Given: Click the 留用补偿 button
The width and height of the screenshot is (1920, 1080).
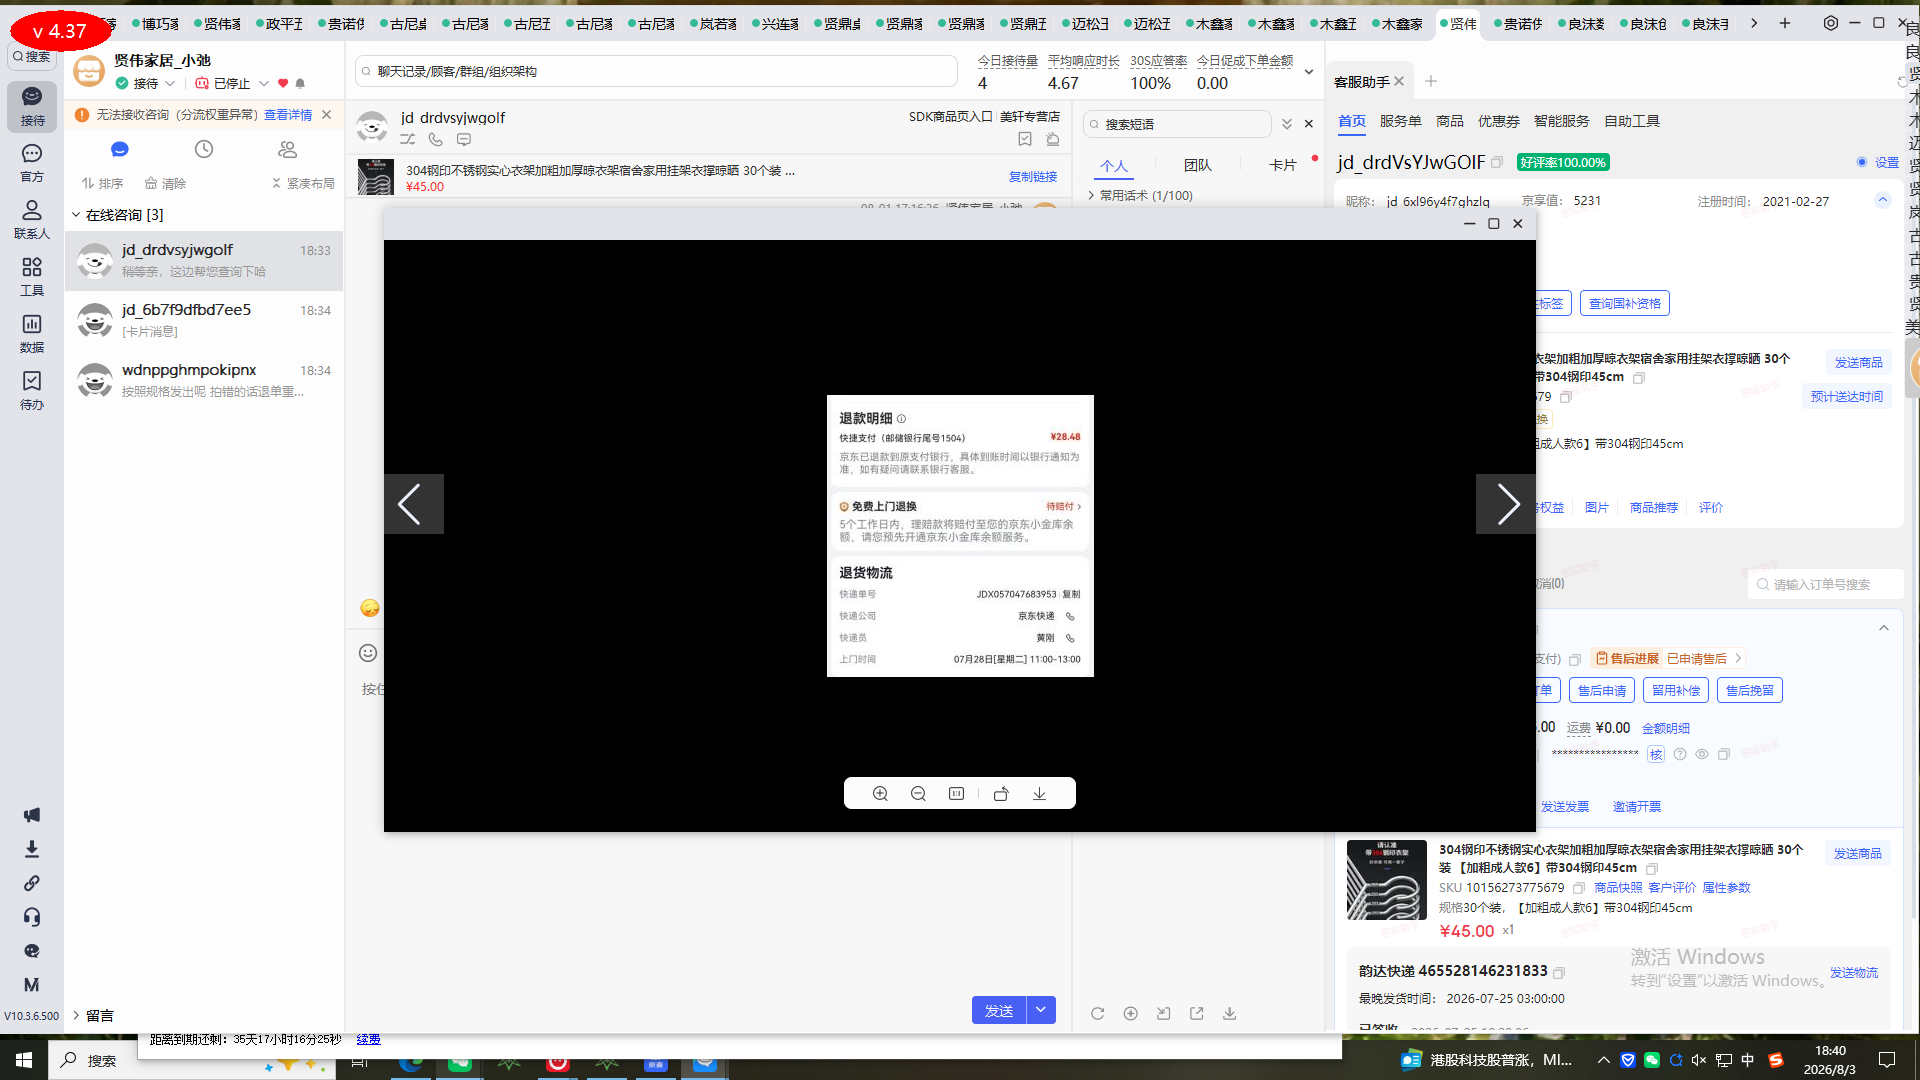Looking at the screenshot, I should 1676,690.
